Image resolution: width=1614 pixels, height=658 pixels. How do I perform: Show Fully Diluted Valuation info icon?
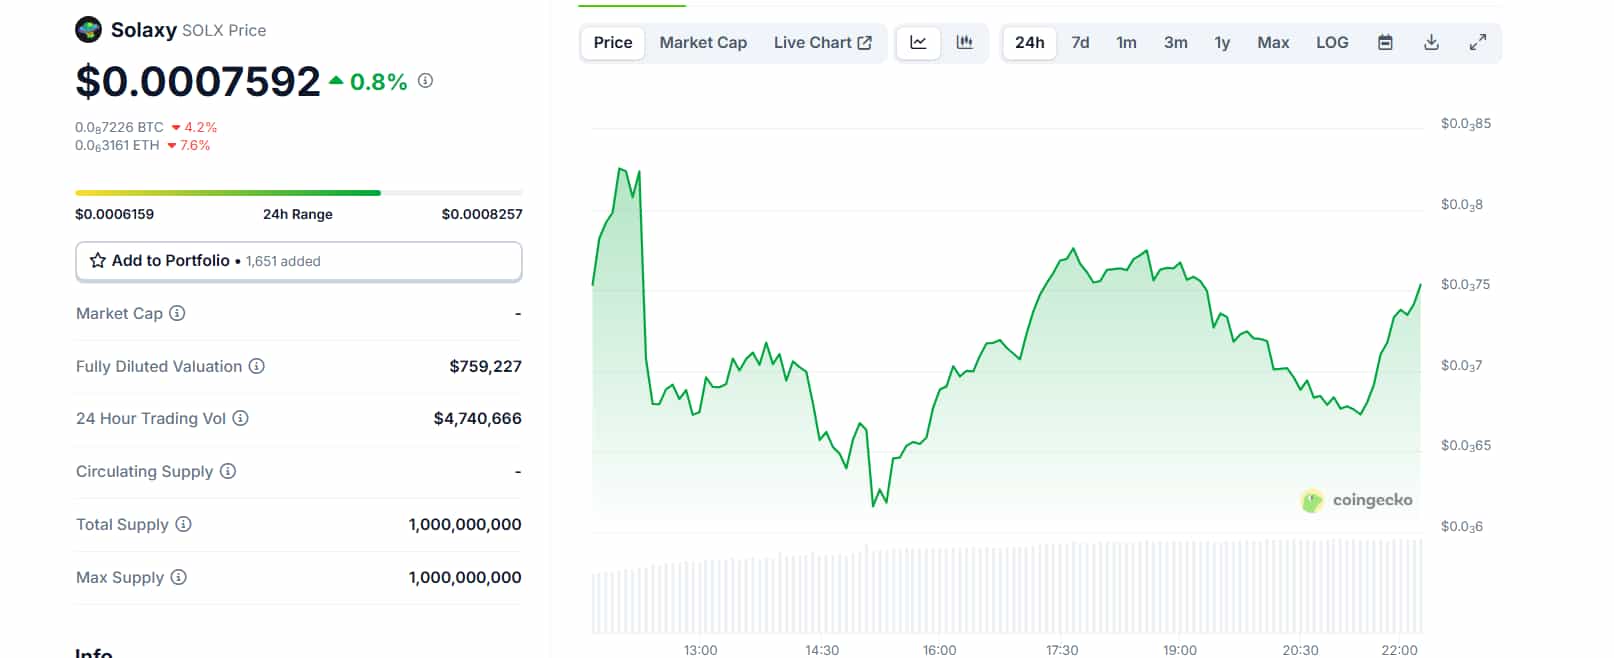(257, 366)
